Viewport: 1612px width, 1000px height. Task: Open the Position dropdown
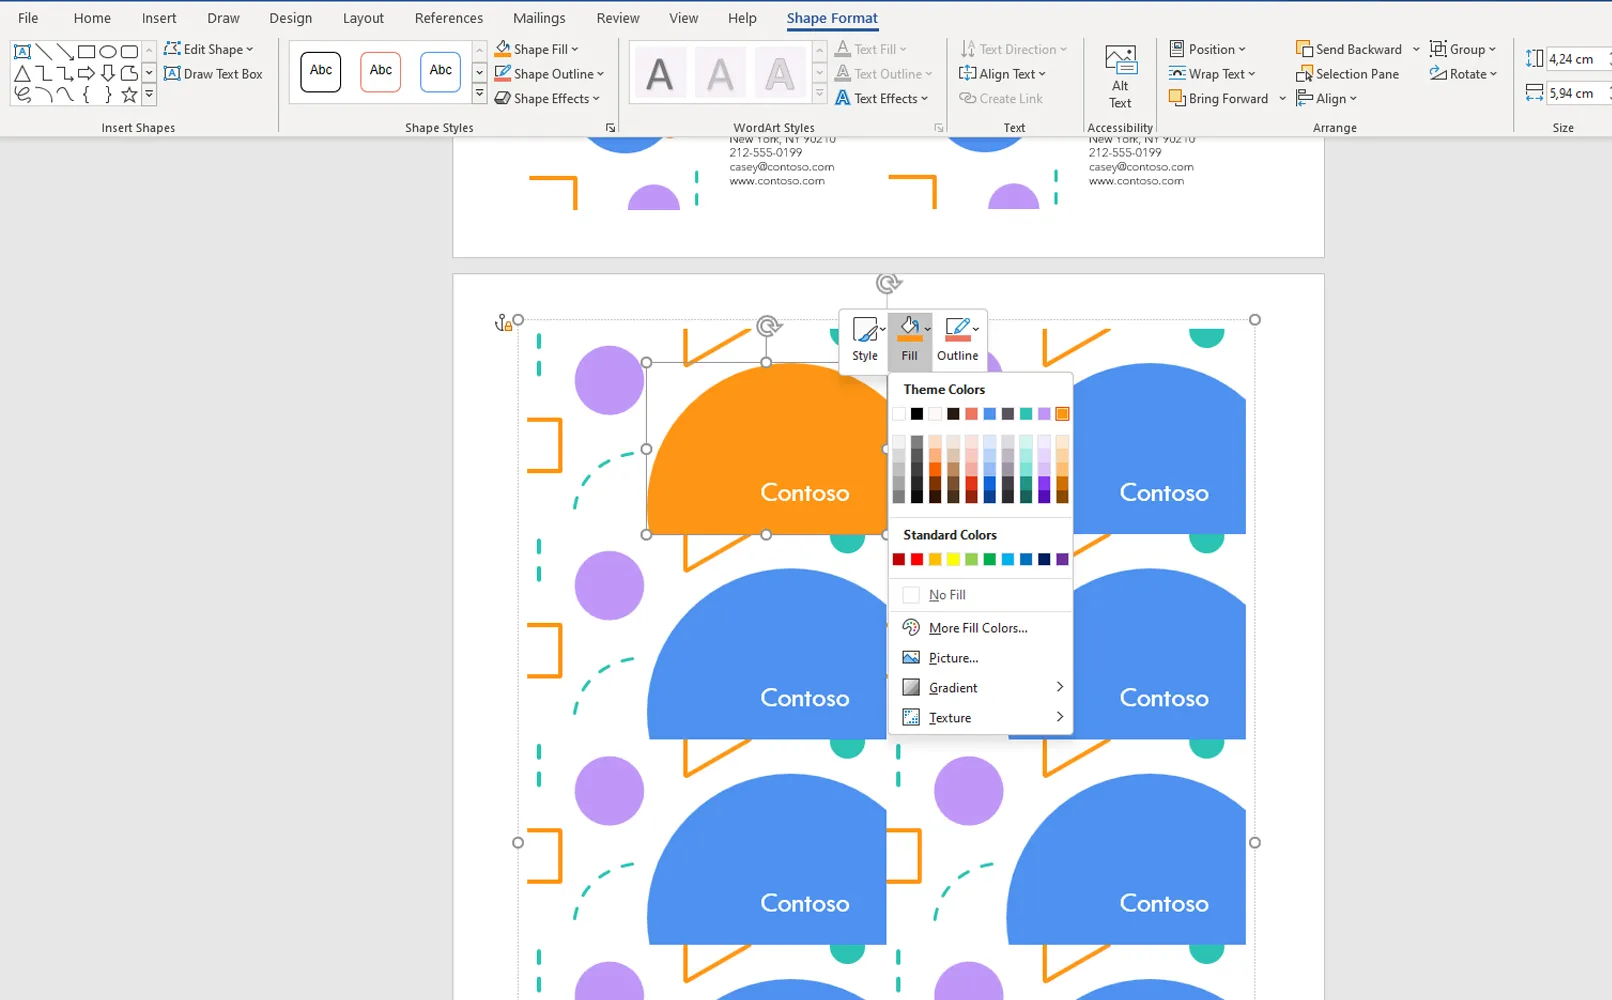coord(1208,49)
